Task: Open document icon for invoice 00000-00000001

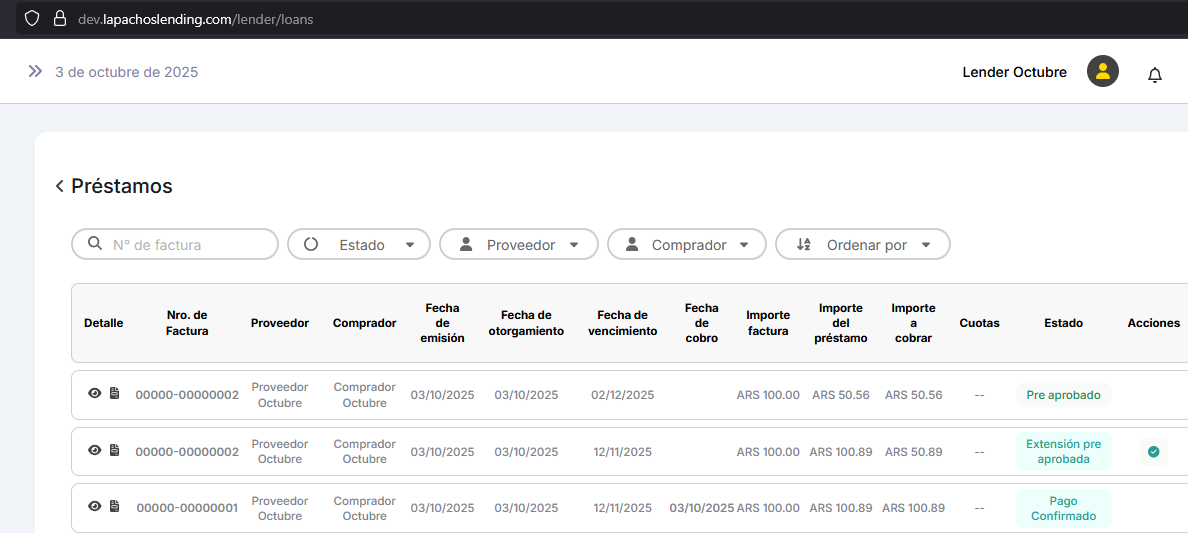Action: coord(114,507)
